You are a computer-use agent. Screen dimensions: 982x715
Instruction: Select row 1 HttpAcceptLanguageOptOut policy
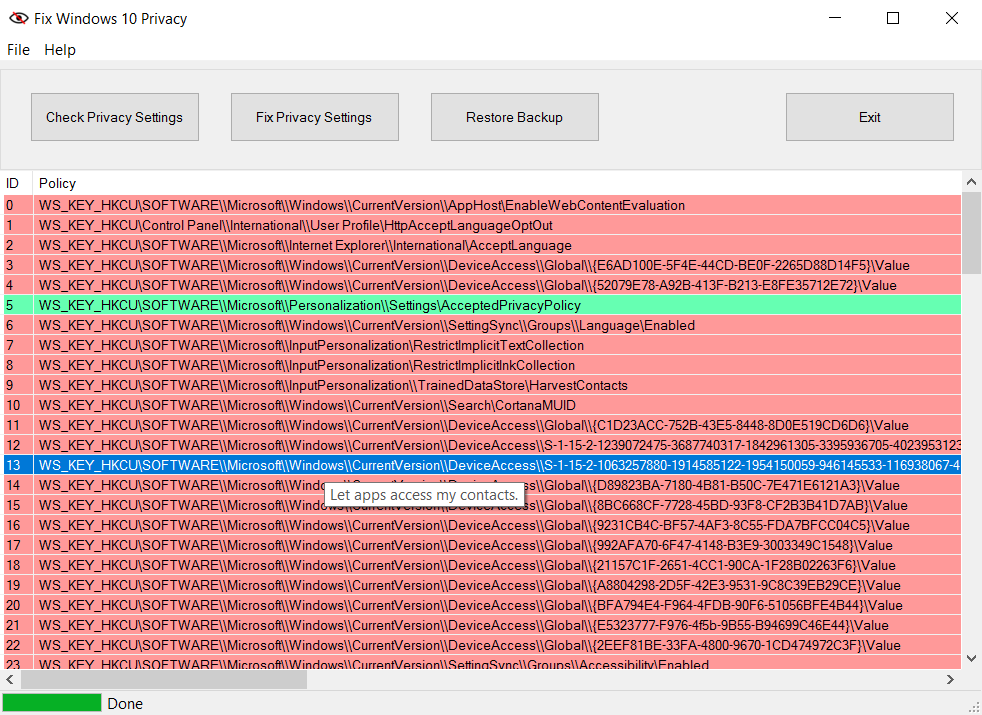(x=482, y=225)
